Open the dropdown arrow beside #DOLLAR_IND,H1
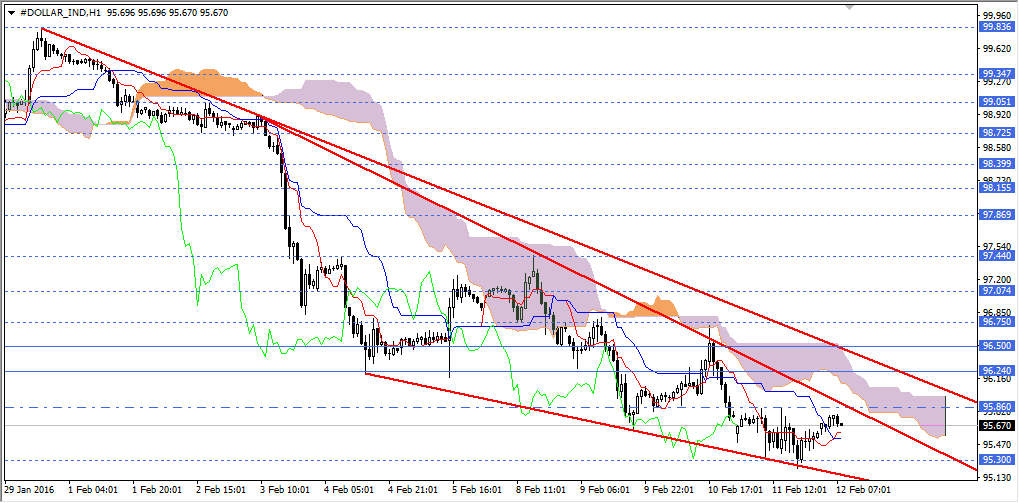Viewport: 1019px width, 503px height. [10, 11]
